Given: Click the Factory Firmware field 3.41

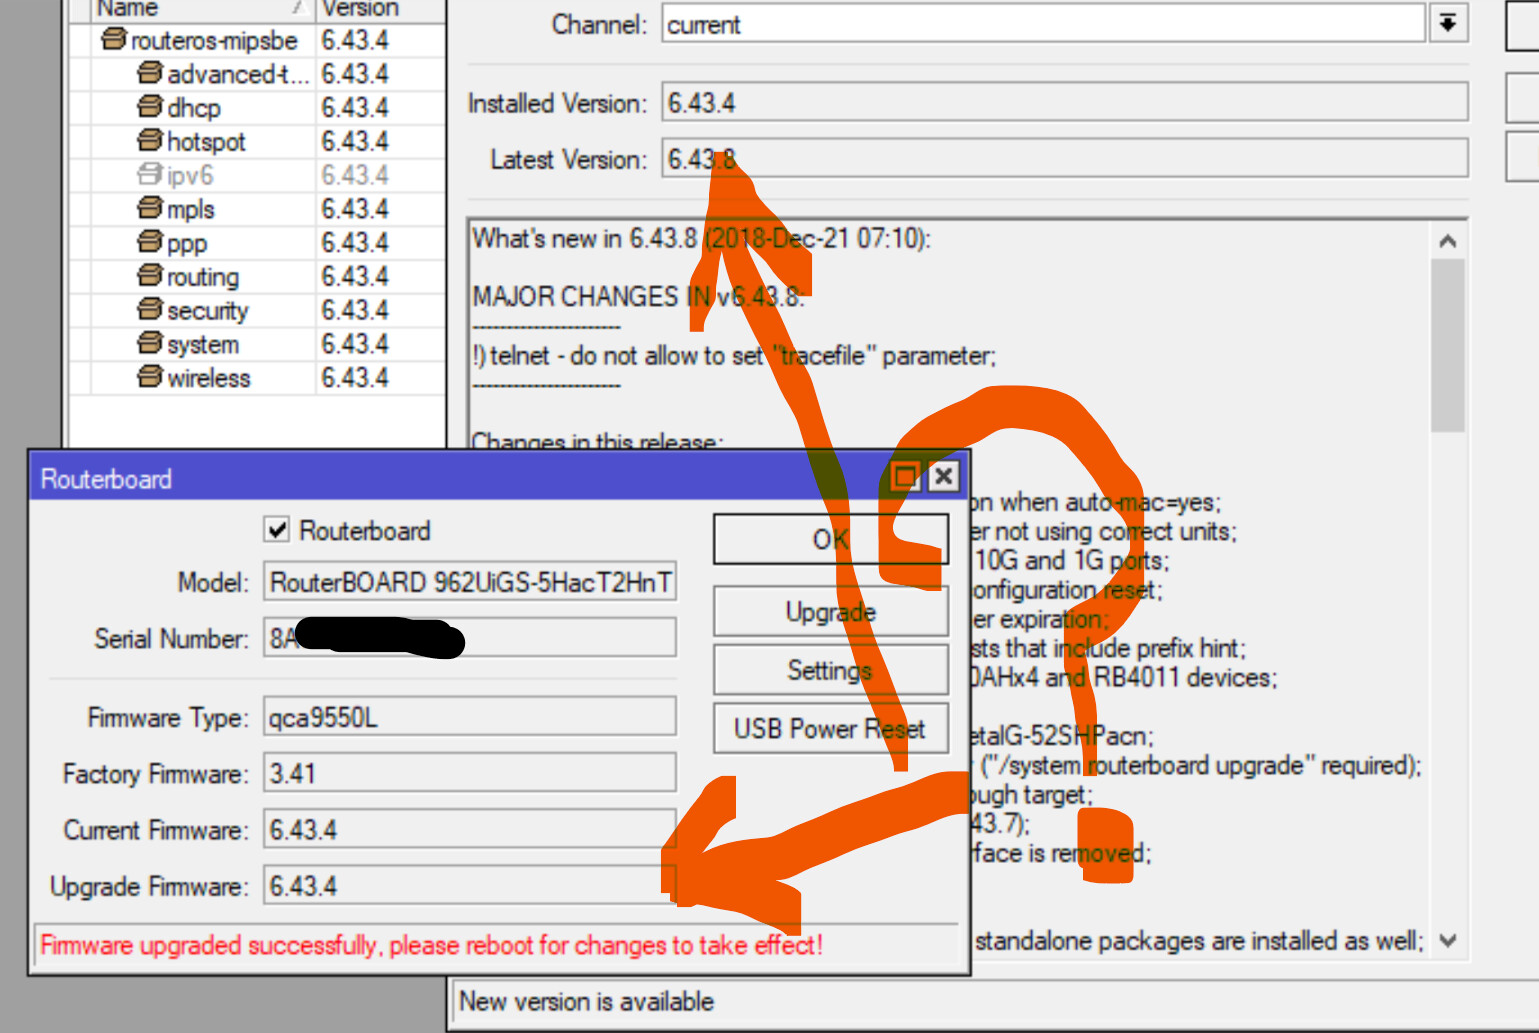Looking at the screenshot, I should 470,773.
